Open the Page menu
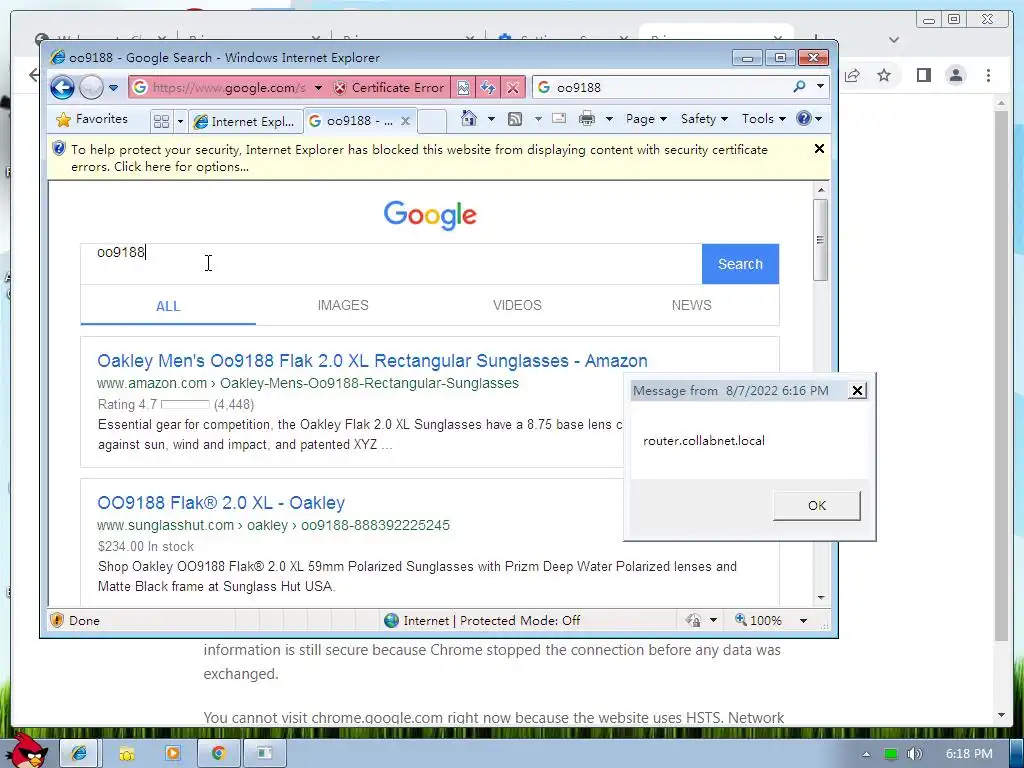 [646, 119]
